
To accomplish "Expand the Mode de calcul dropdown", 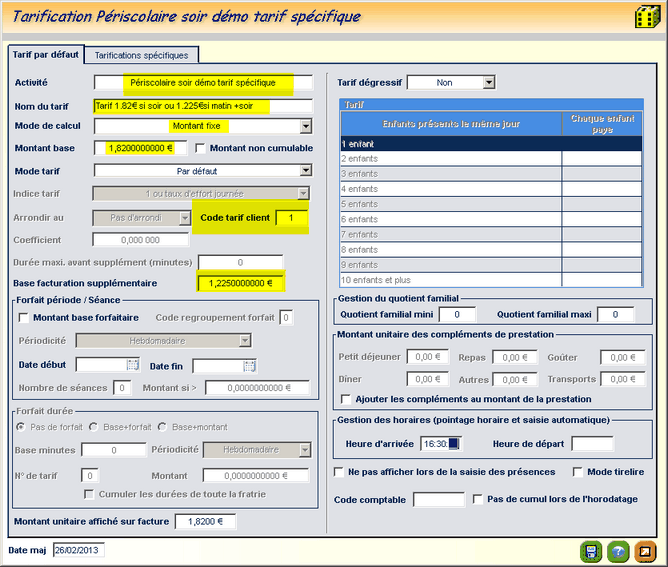I will (x=306, y=126).
